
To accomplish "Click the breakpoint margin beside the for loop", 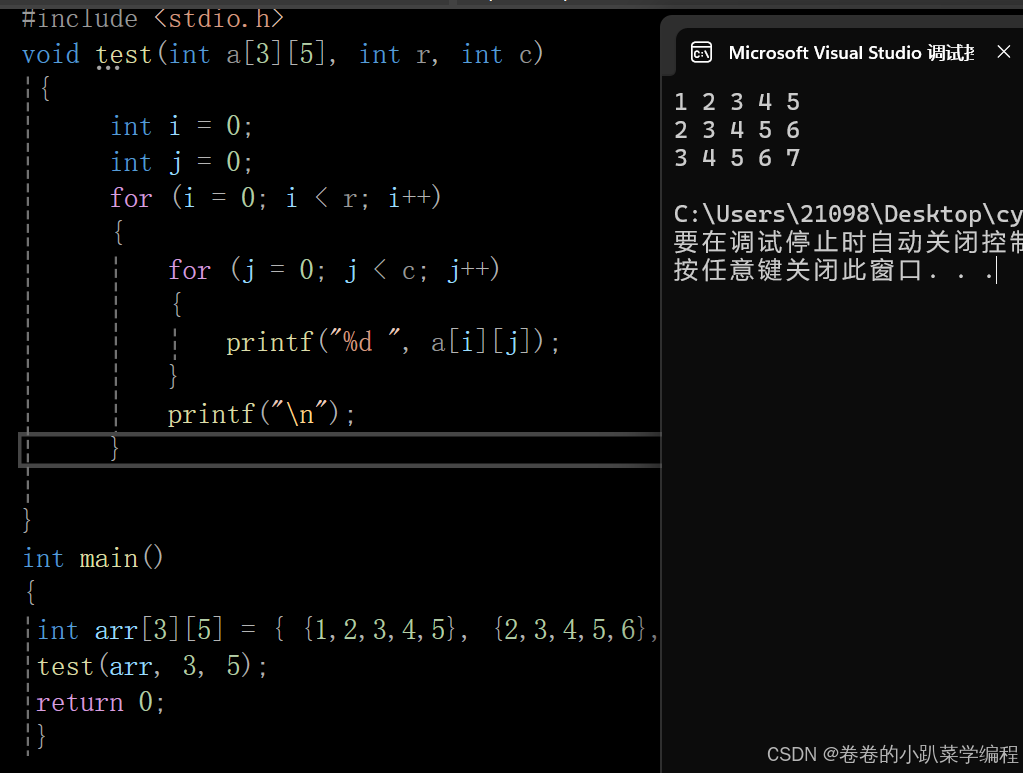I will [x=10, y=197].
